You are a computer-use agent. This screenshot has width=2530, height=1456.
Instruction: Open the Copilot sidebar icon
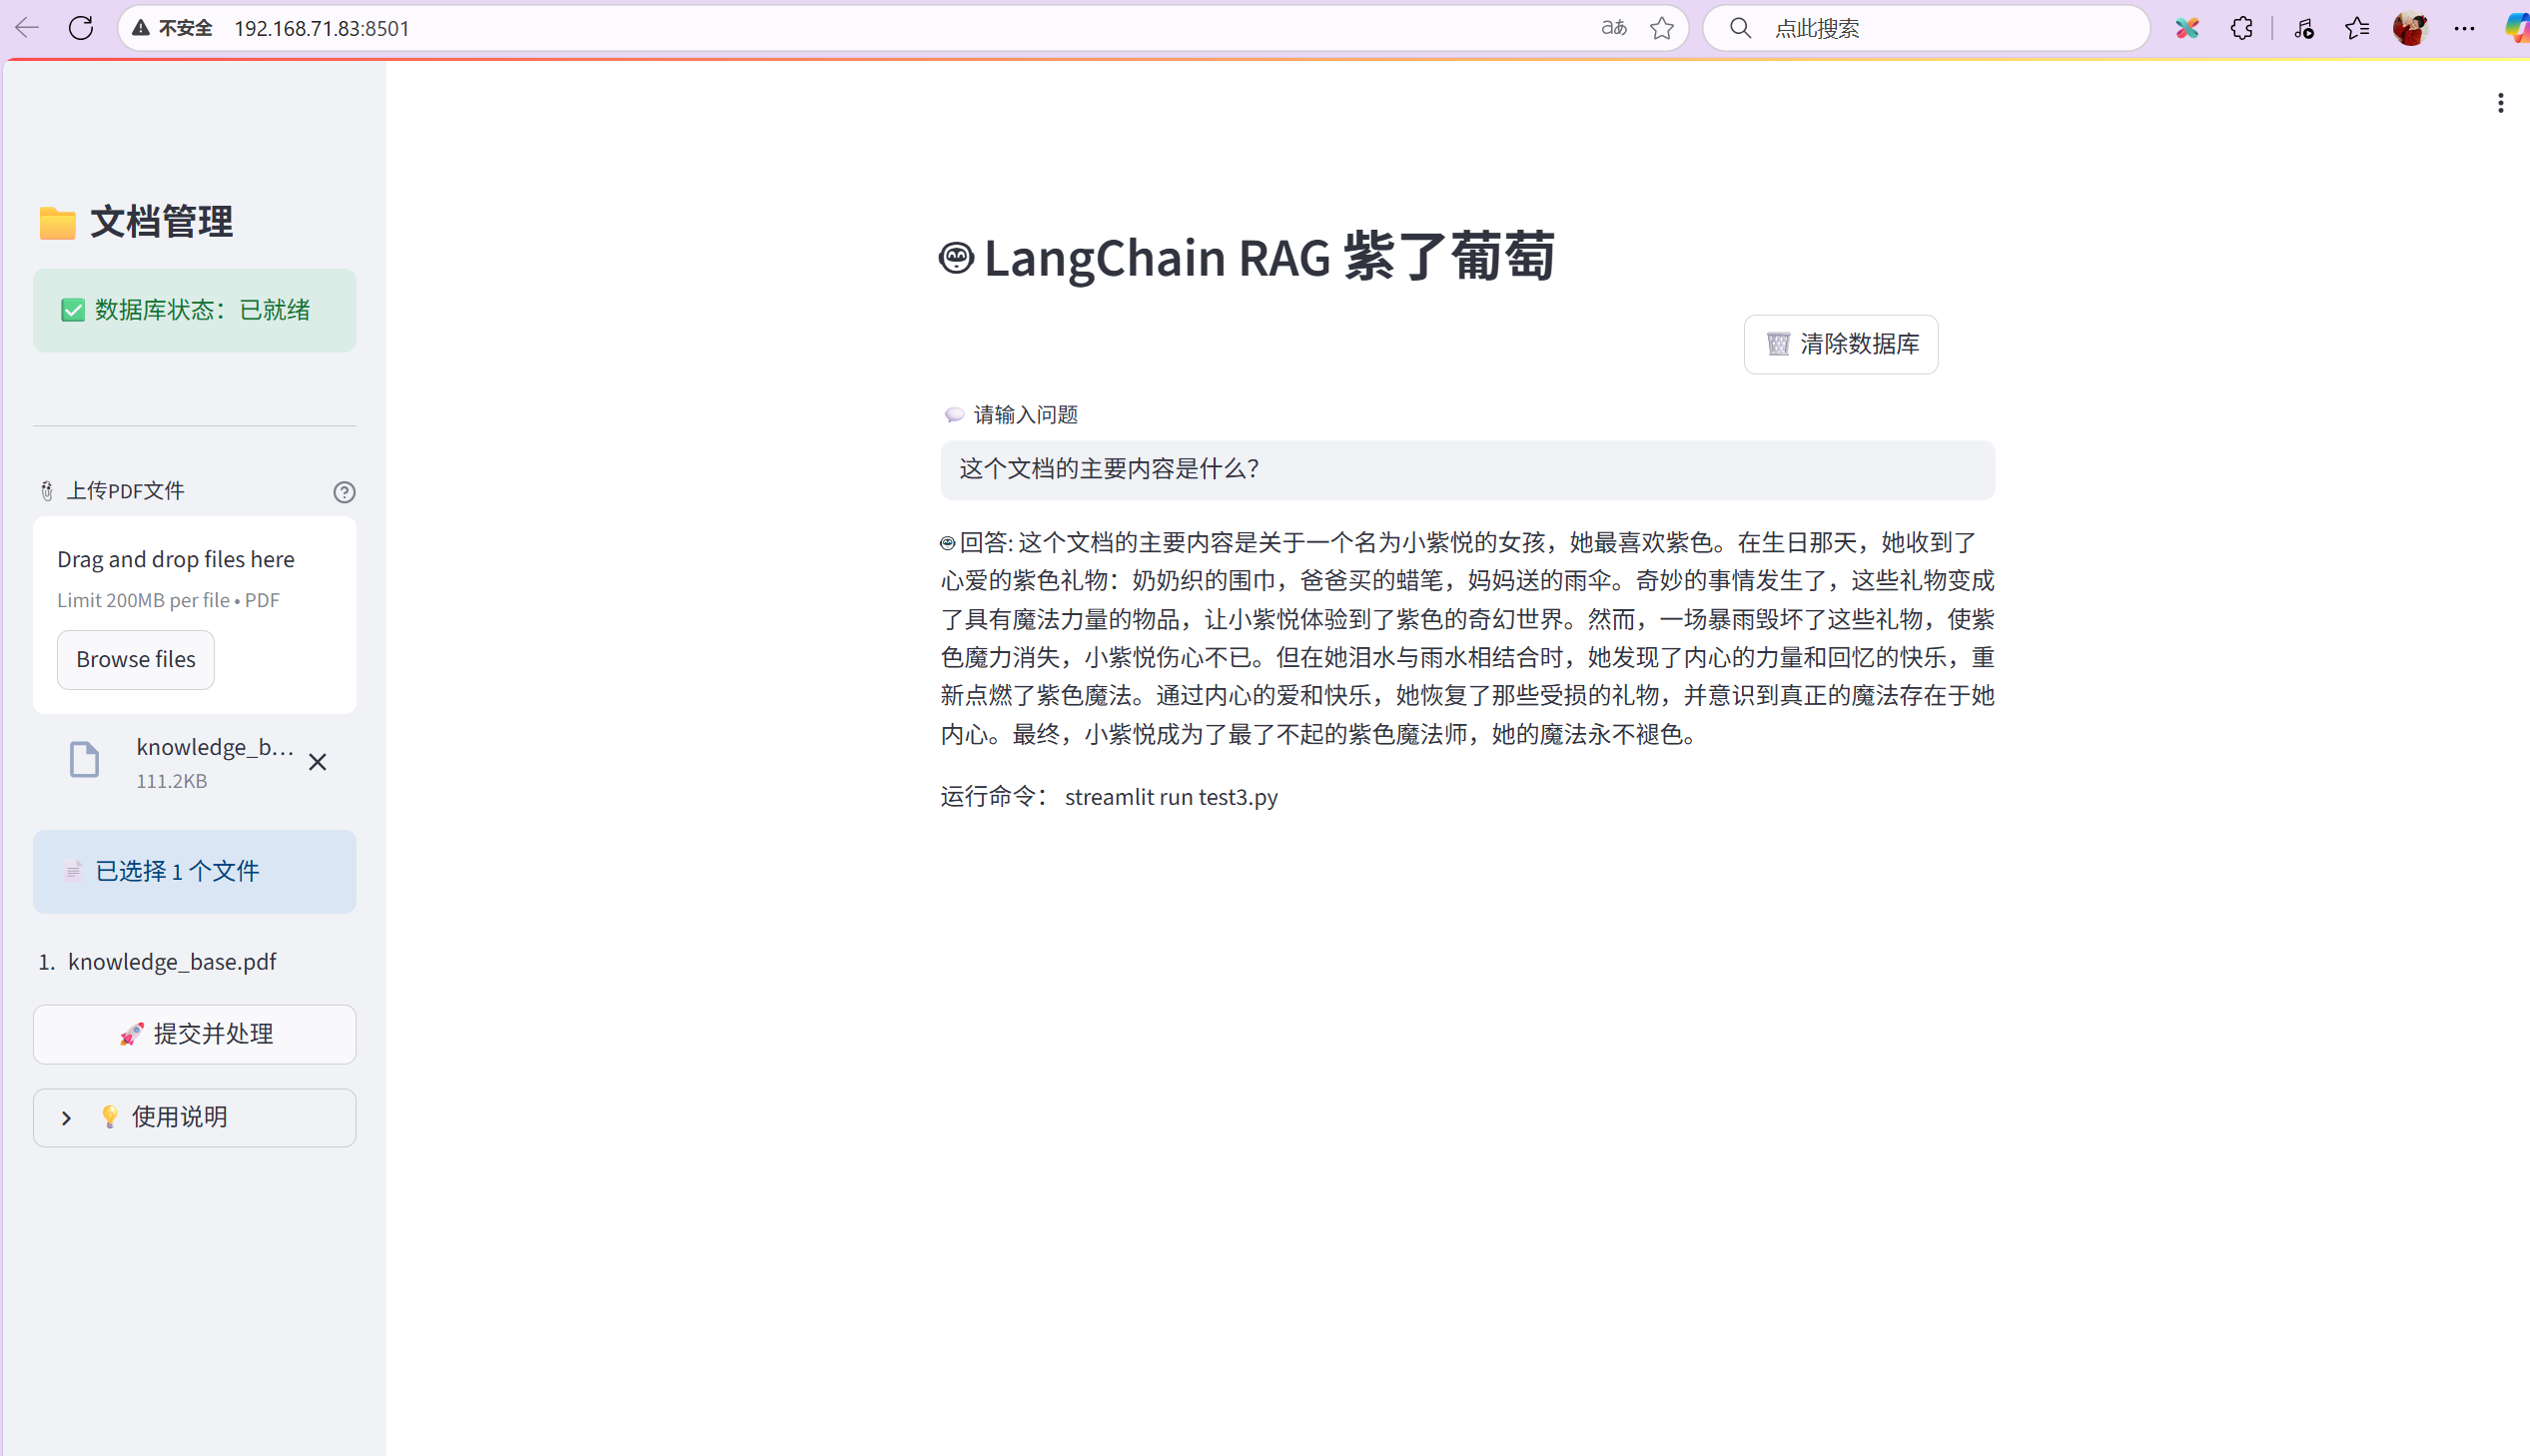(2517, 28)
